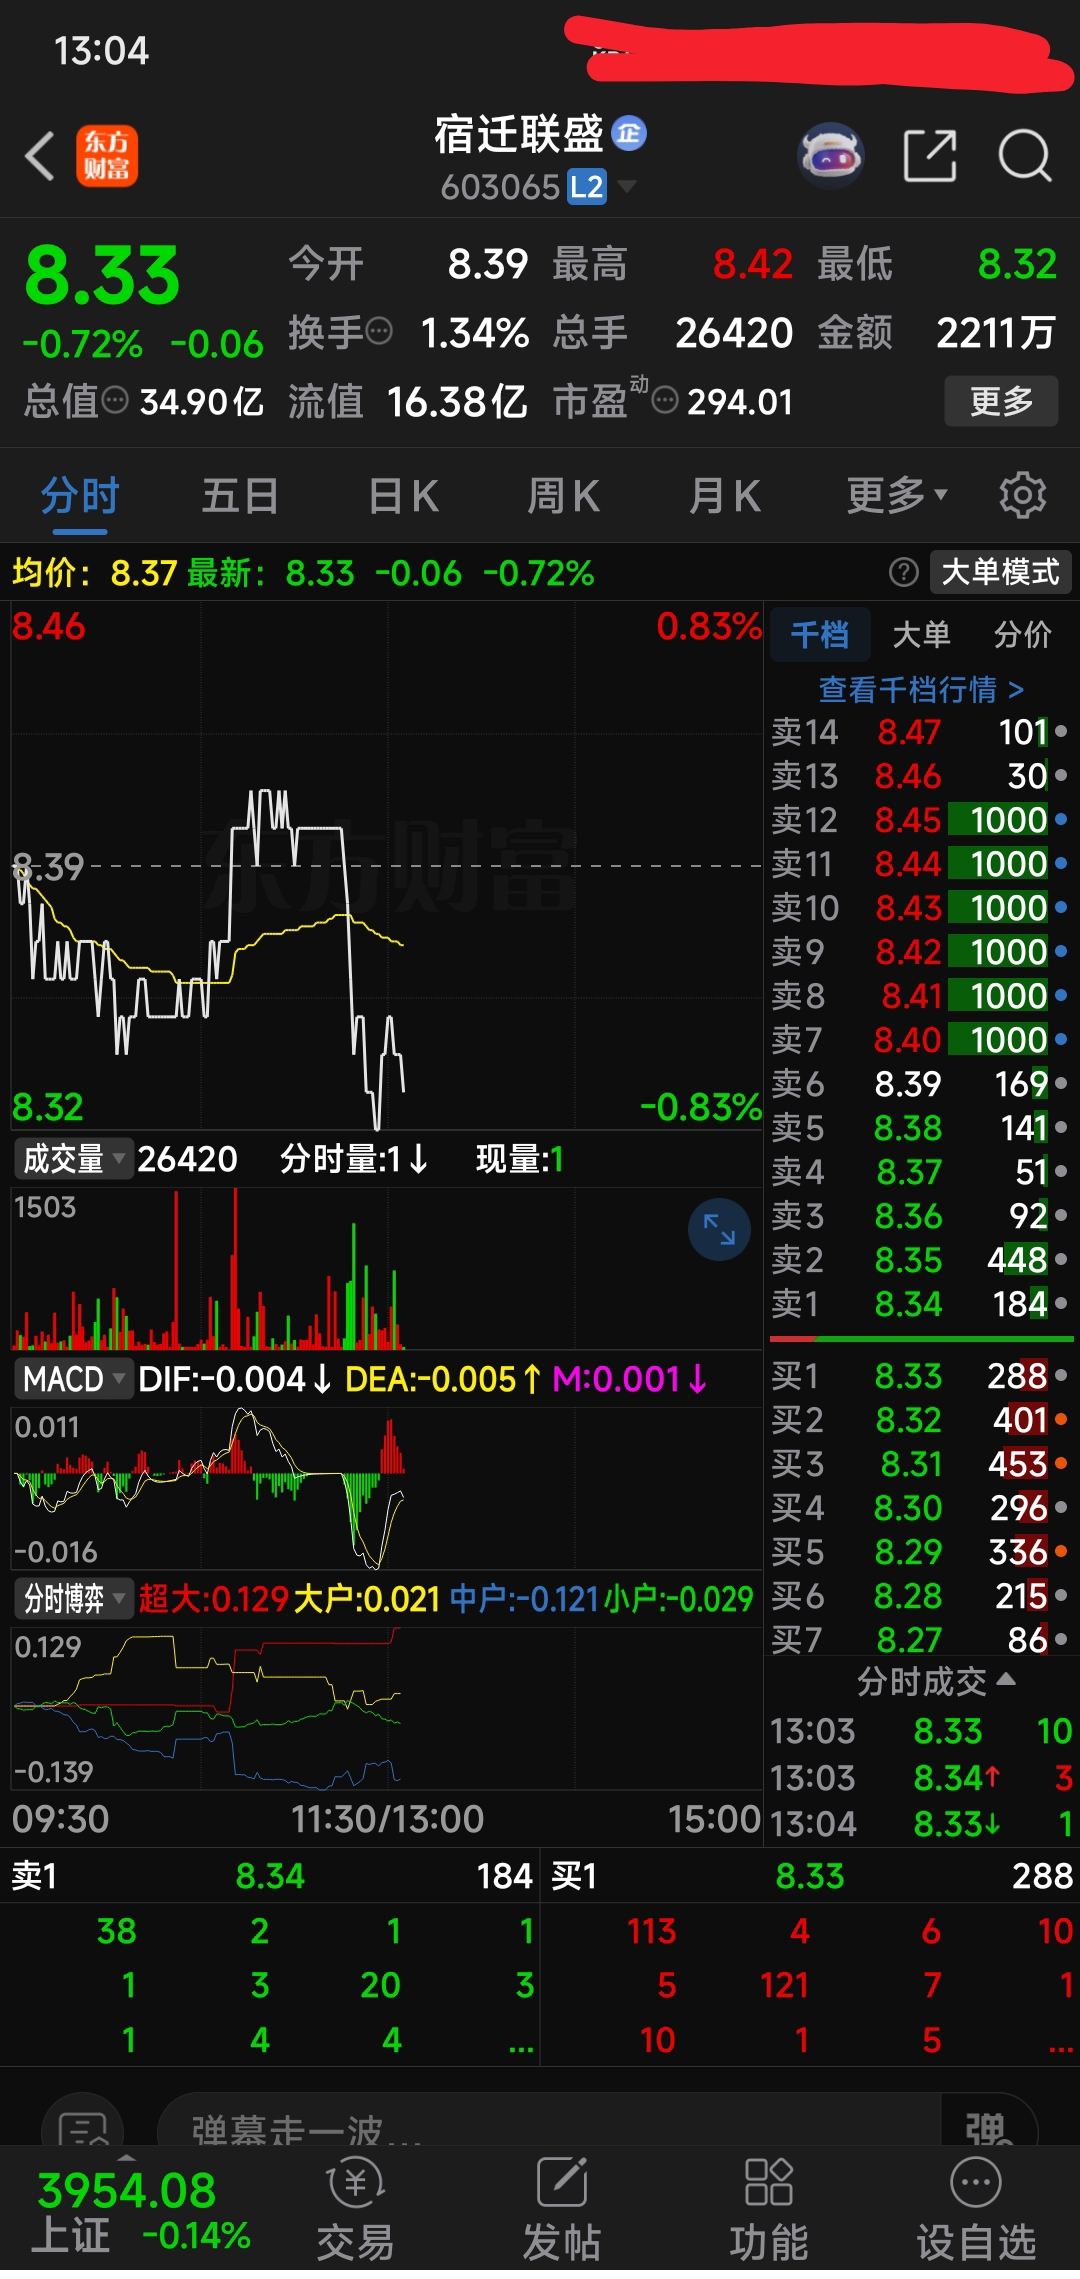This screenshot has width=1080, height=2279.
Task: Tap the 13:04 trade tick row
Action: point(920,1824)
